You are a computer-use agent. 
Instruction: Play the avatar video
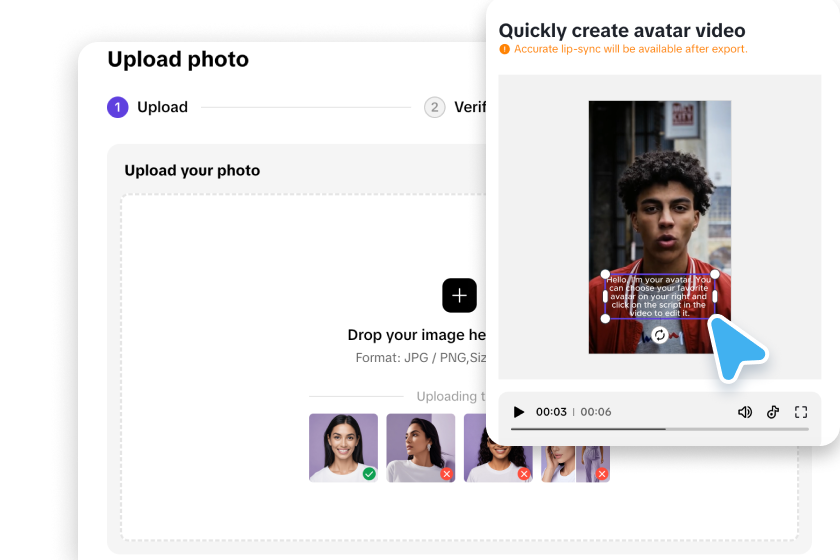[x=518, y=412]
